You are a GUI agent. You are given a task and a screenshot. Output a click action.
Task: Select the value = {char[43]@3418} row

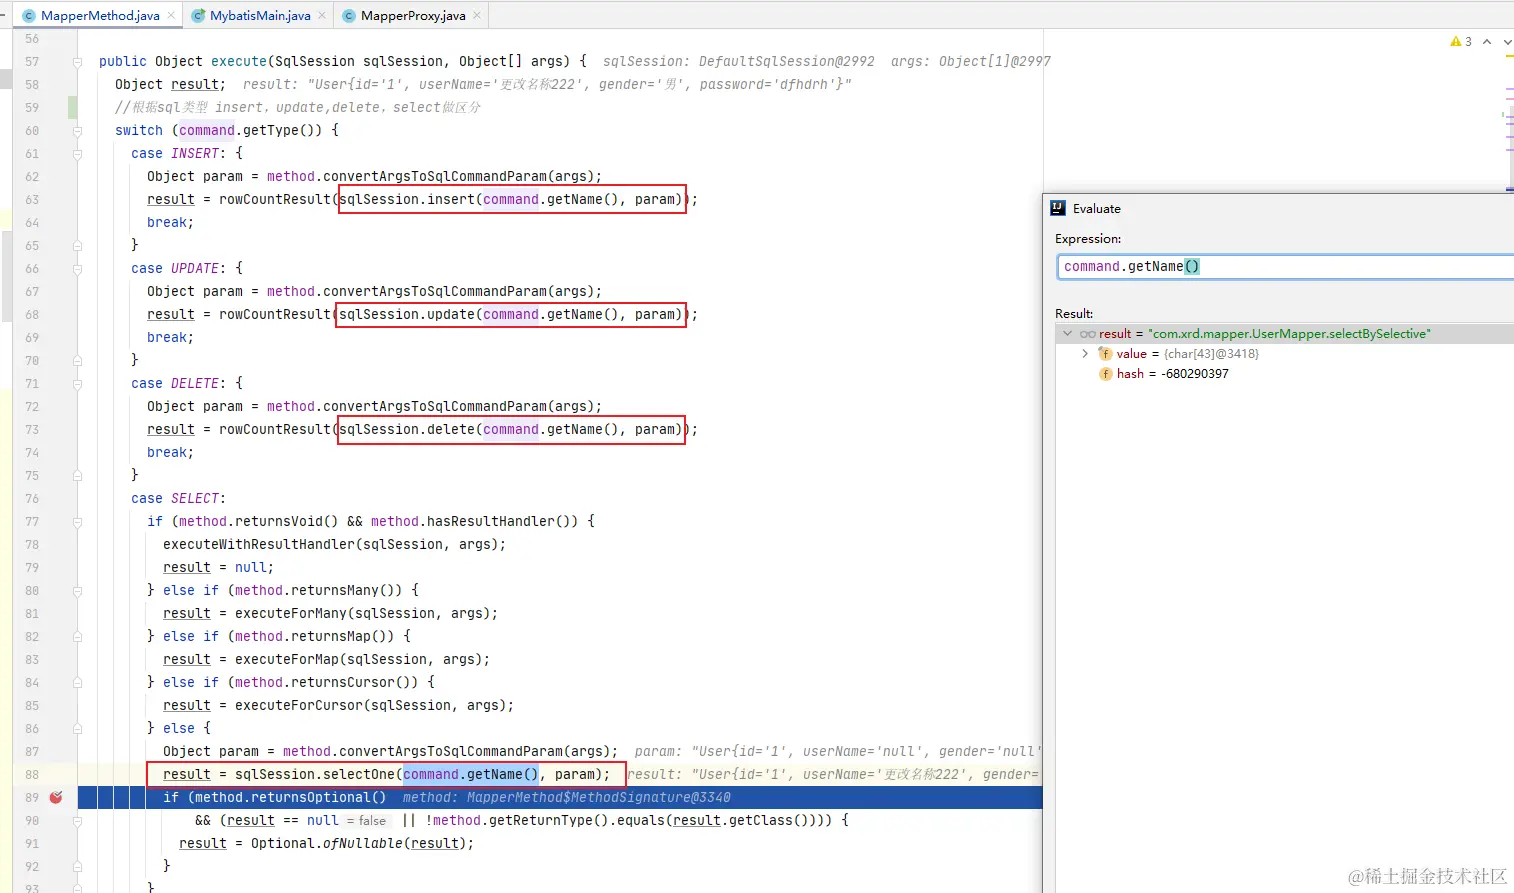coord(1285,353)
